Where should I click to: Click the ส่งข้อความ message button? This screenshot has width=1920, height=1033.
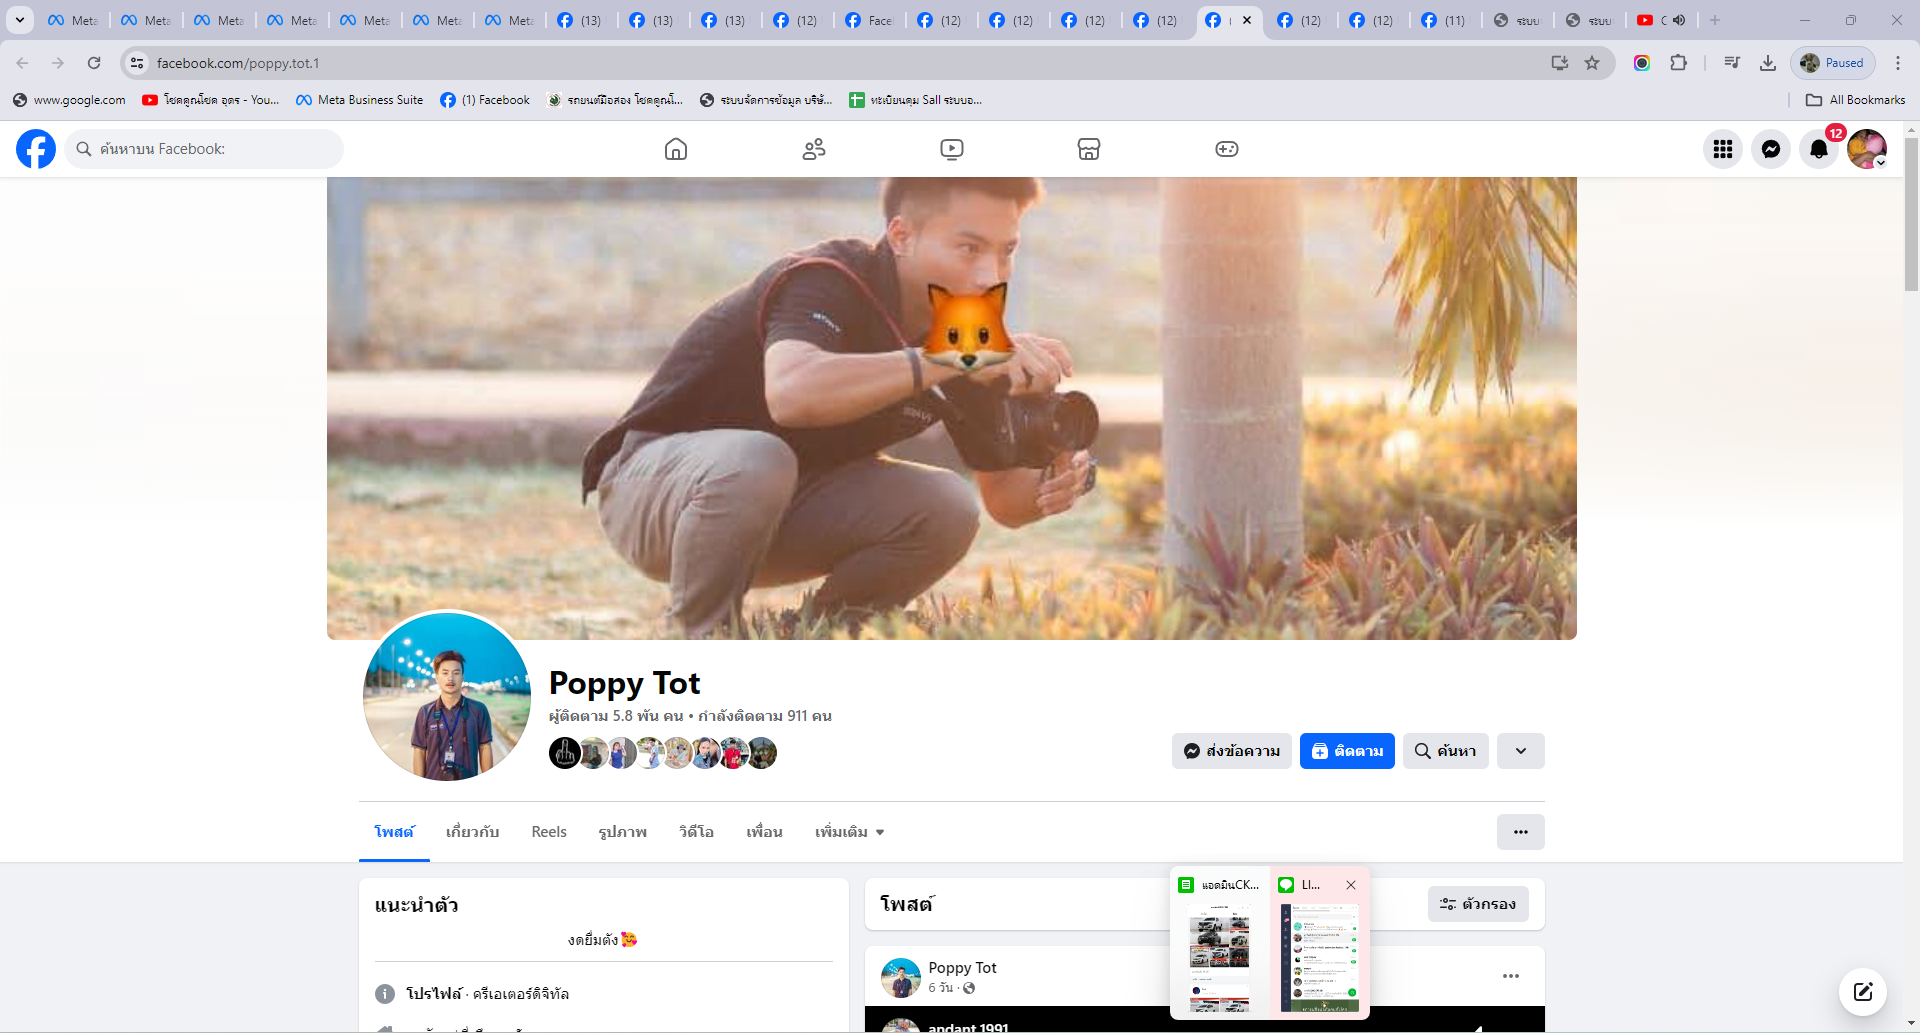[x=1232, y=751]
